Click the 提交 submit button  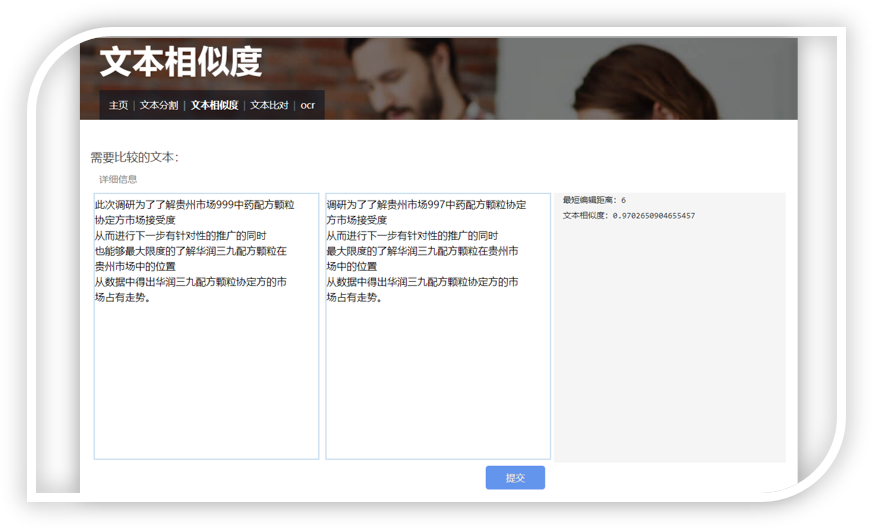coord(515,478)
